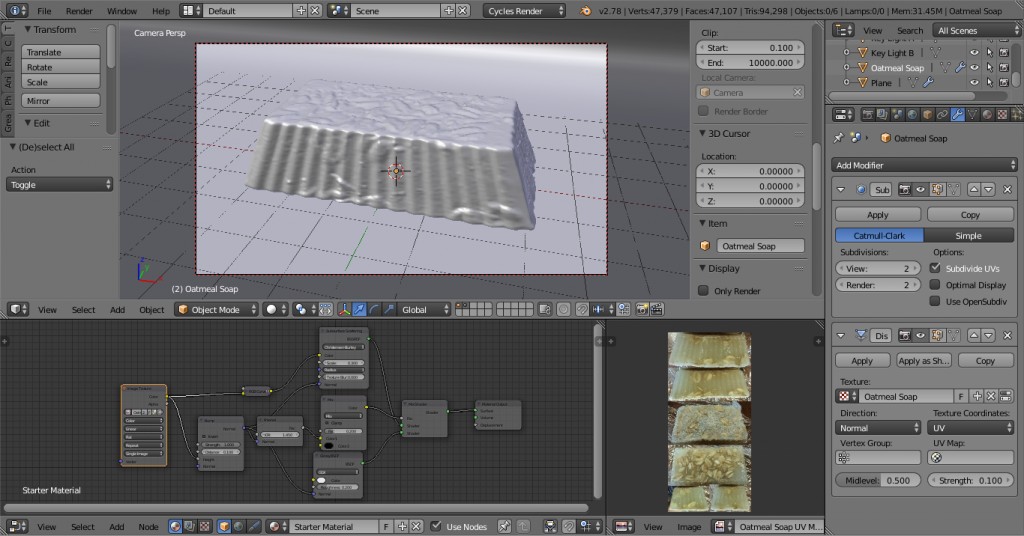Viewport: 1024px width, 536px height.
Task: Remove the Subsurf modifier with X icon
Action: tap(1007, 189)
